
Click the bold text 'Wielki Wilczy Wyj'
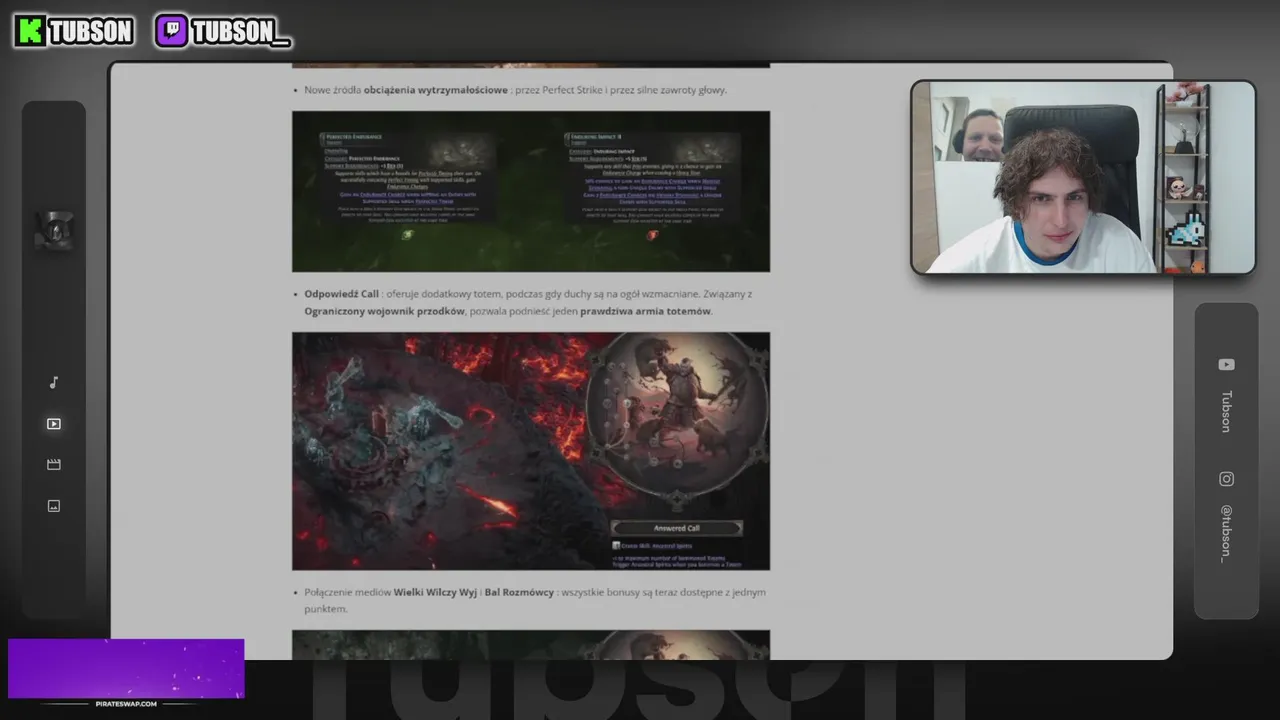[x=436, y=592]
